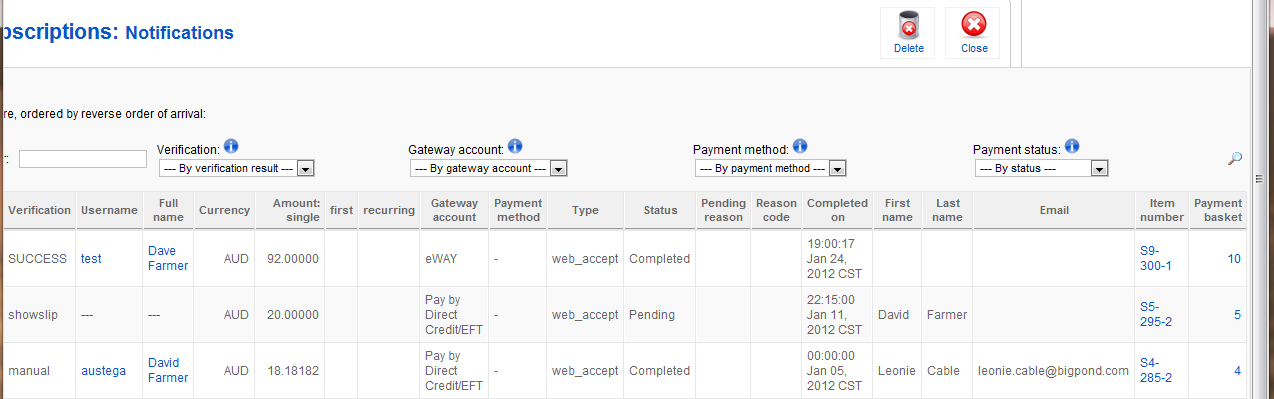
Task: Open payment basket 10 link
Action: point(1234,258)
